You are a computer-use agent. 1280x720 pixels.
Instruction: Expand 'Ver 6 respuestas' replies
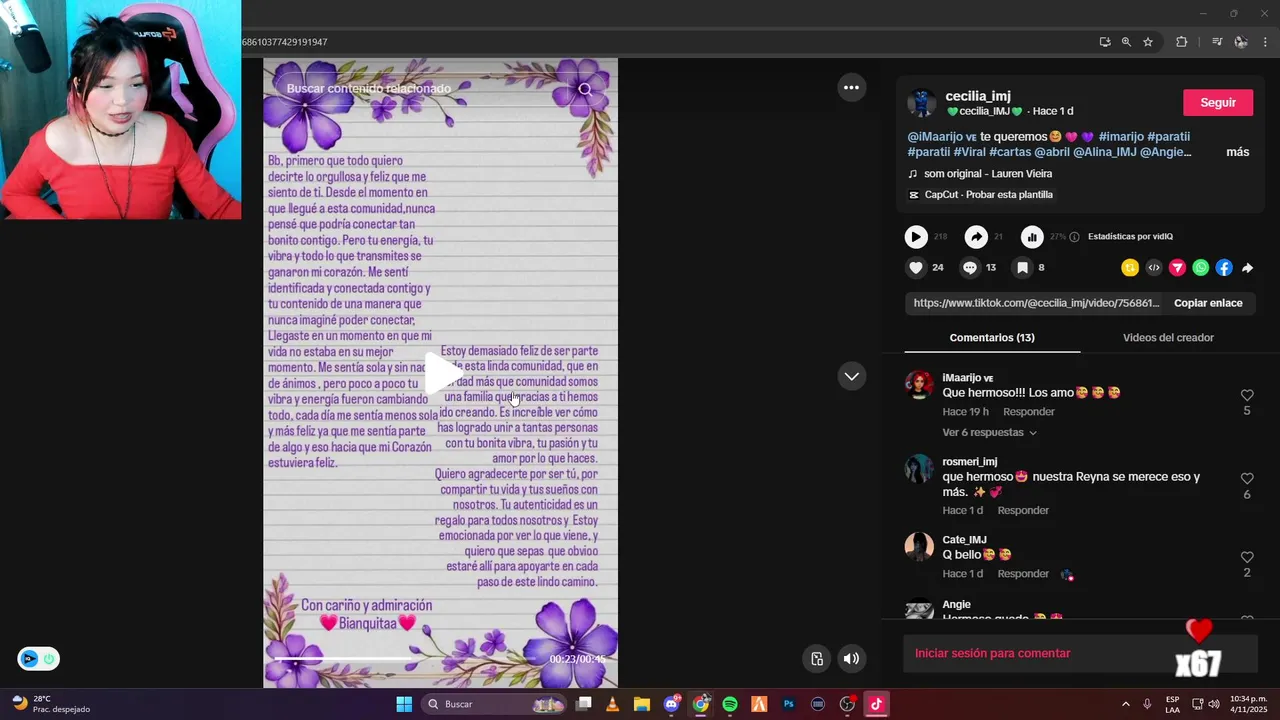coord(990,433)
